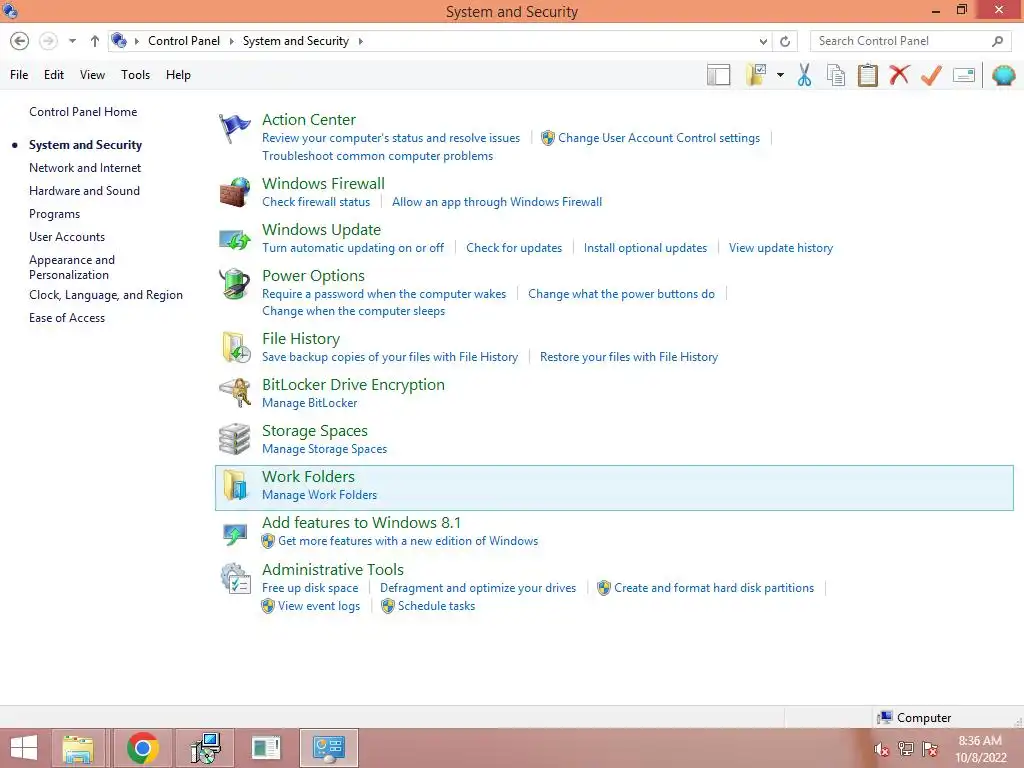Click the Windows Firewall brick wall icon
Image resolution: width=1024 pixels, height=768 pixels.
coord(234,192)
